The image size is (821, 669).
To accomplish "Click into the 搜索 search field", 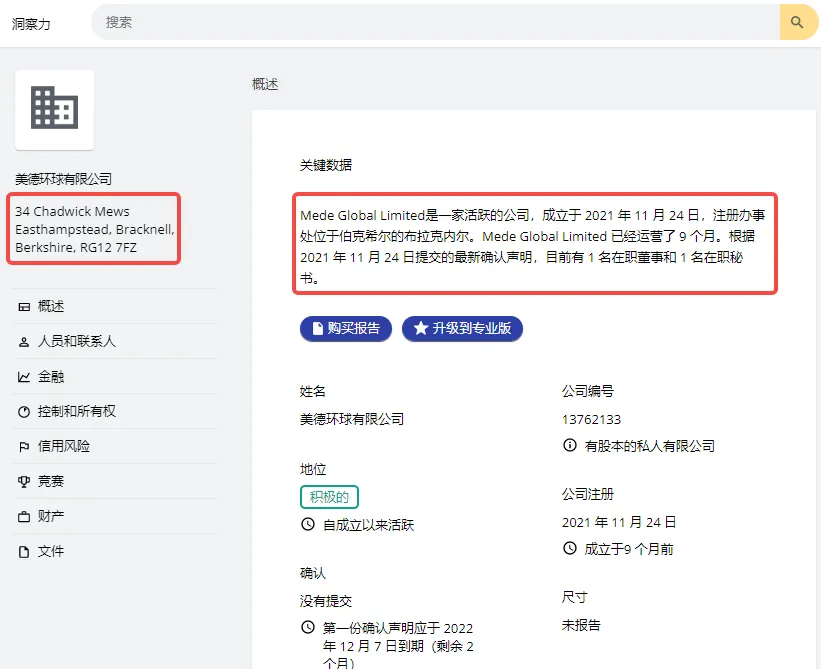I will 435,22.
